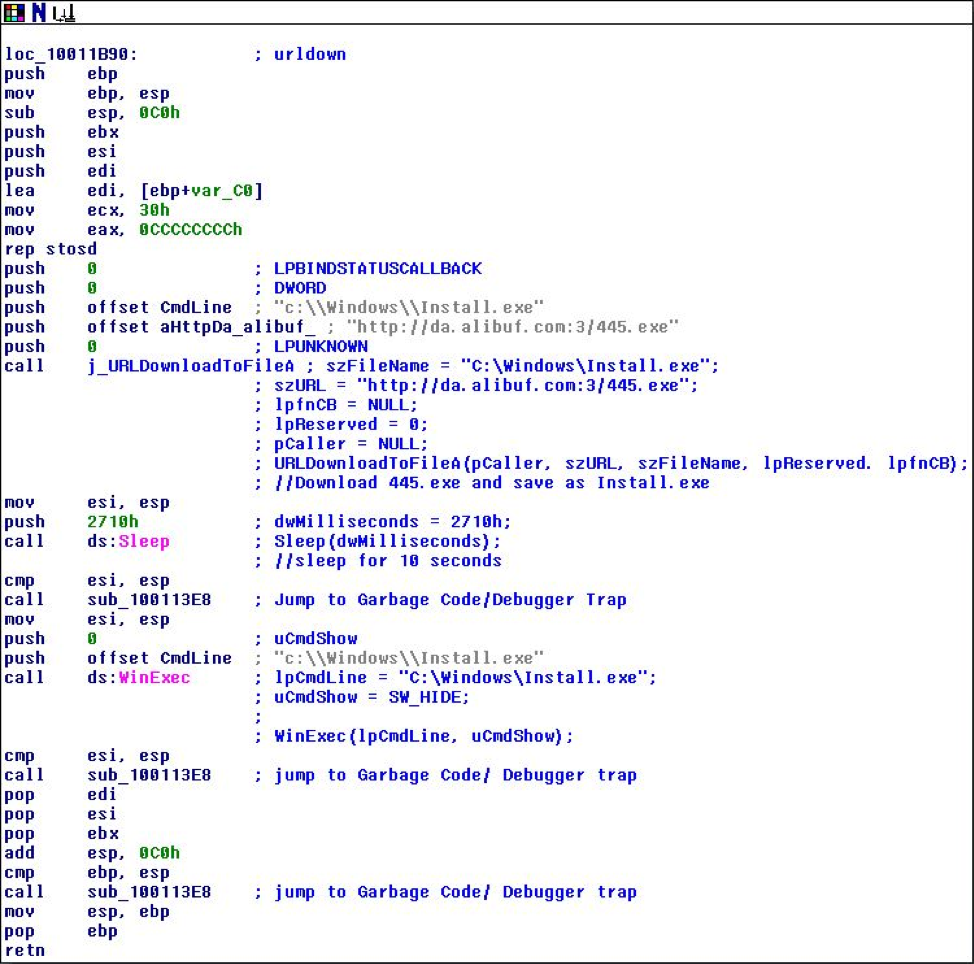Click the 30h value moved into ecx
Image resolution: width=974 pixels, height=964 pixels.
(x=154, y=211)
